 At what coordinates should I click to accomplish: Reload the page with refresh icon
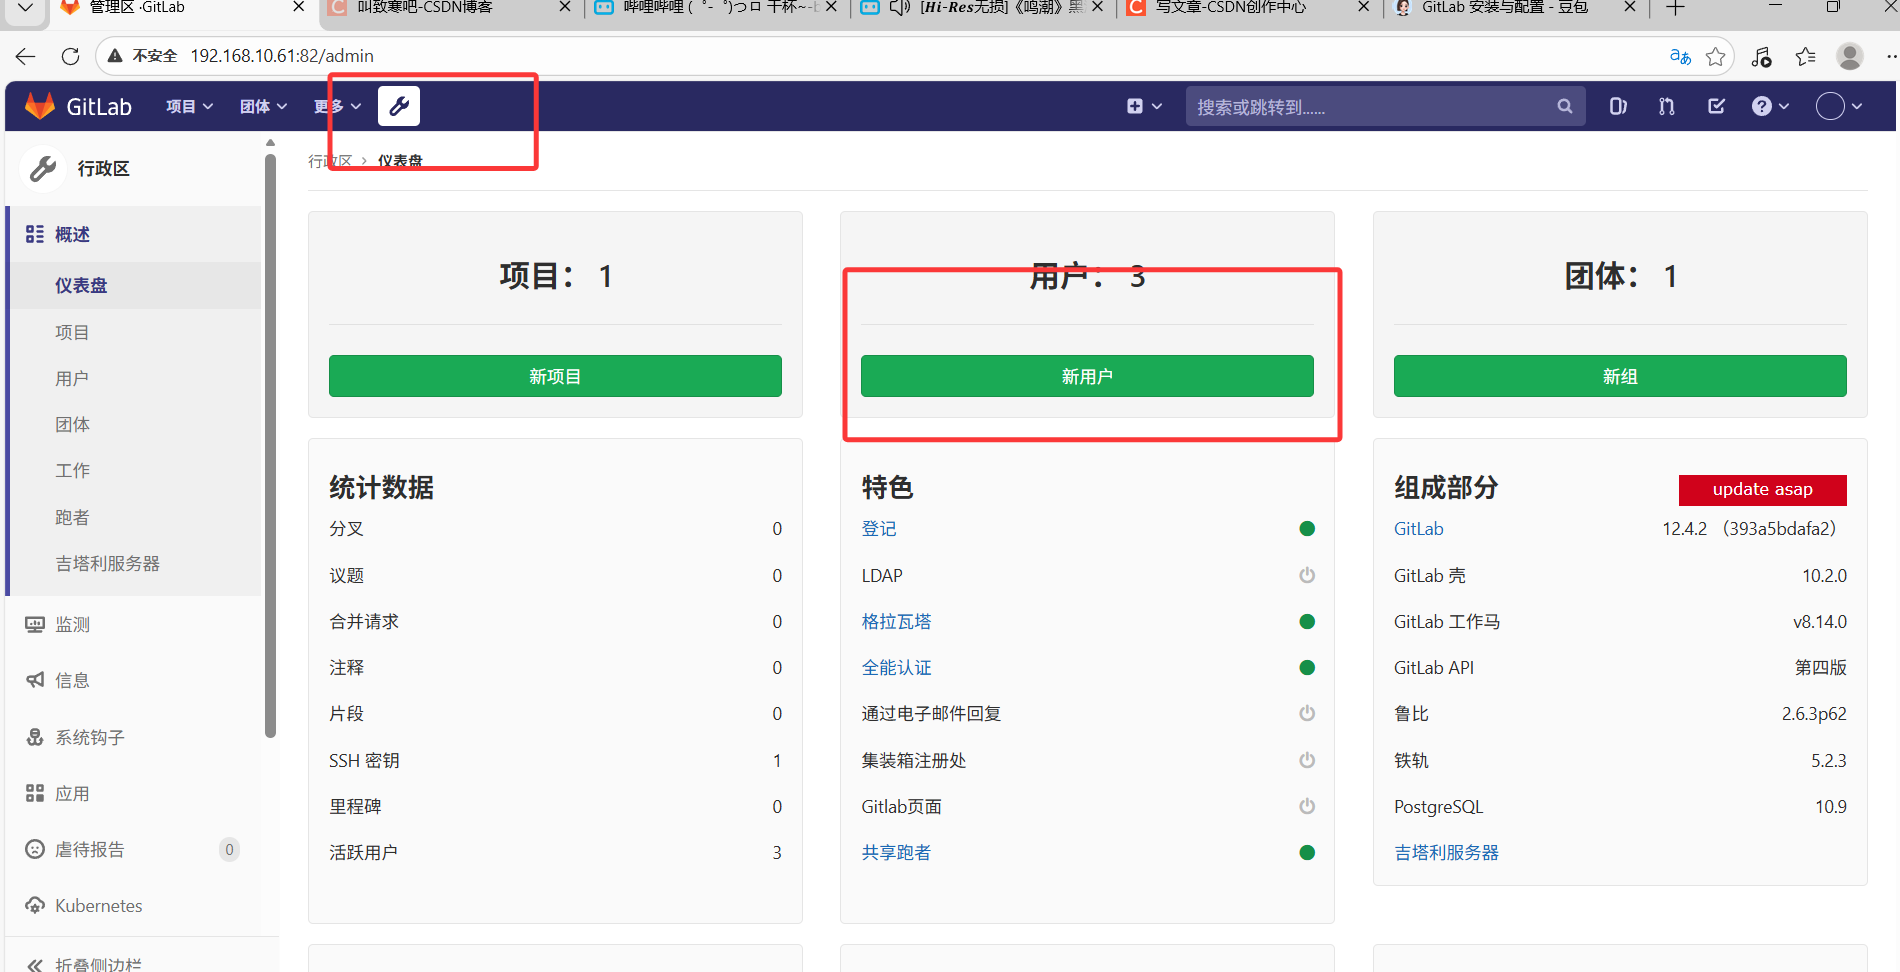(70, 56)
